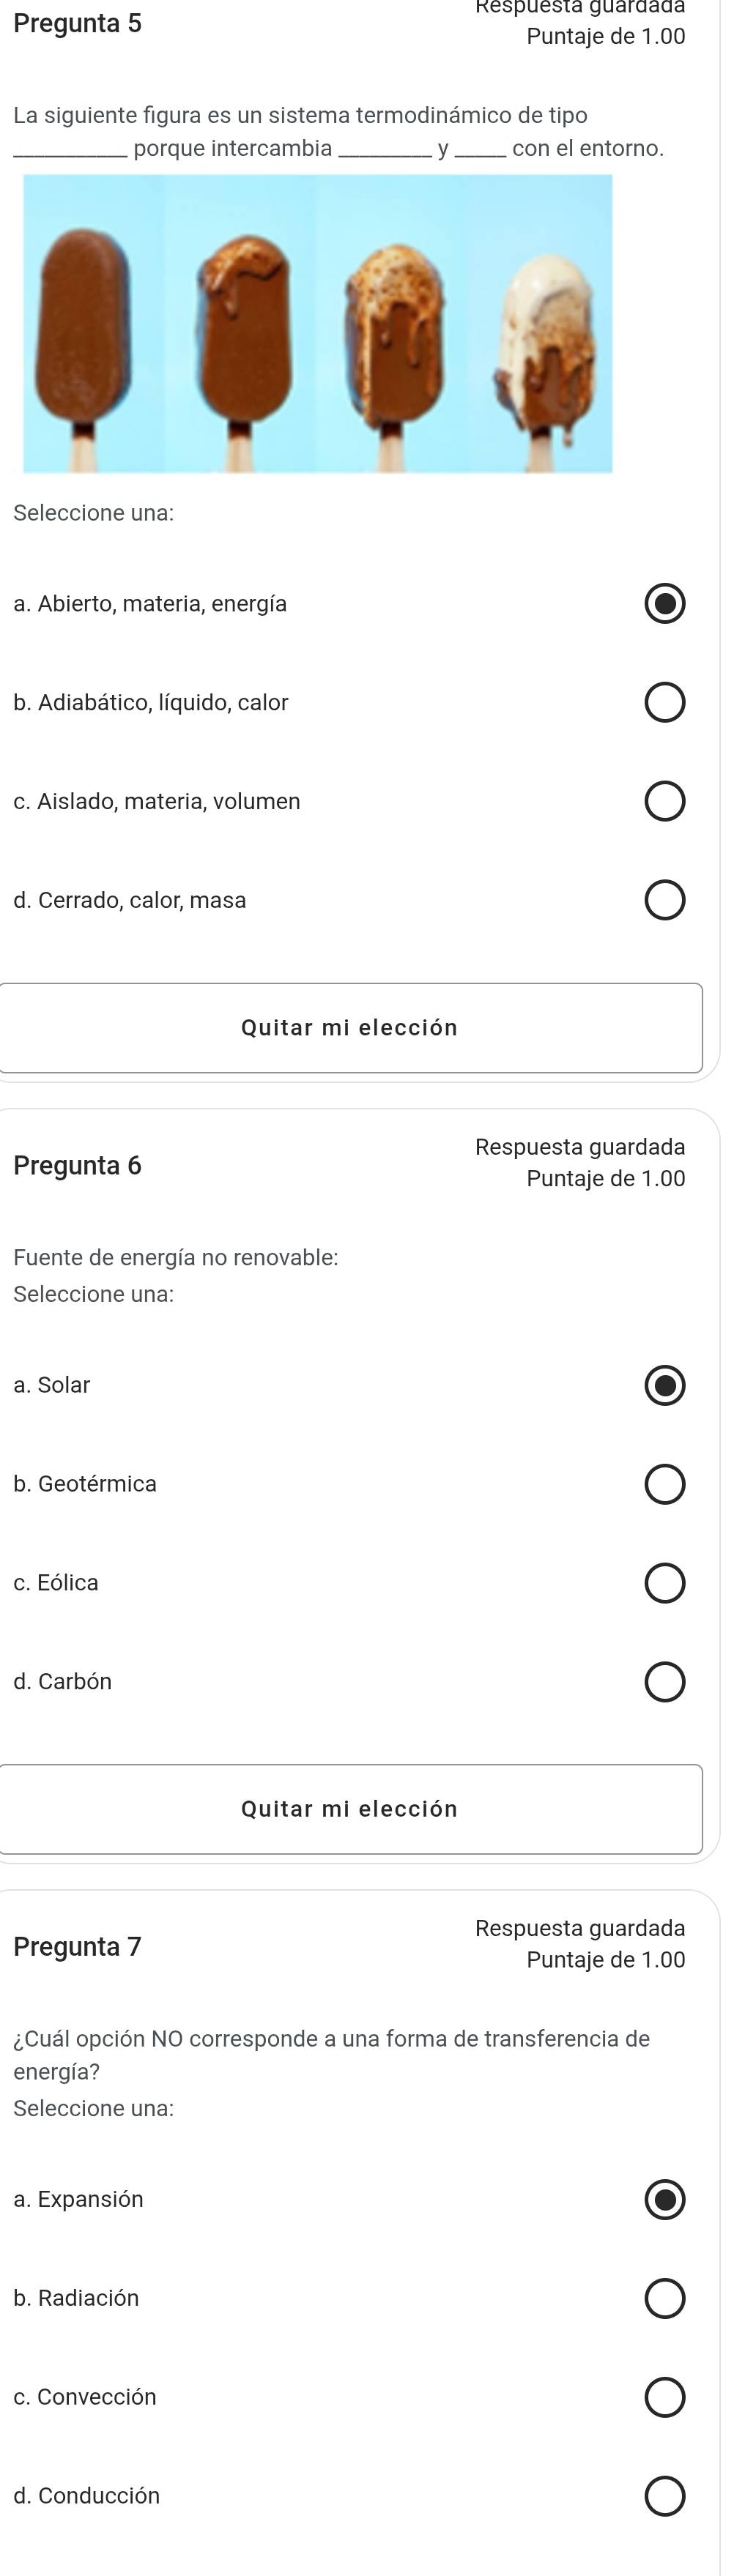Pick c. Convección radio option
The height and width of the screenshot is (2576, 745).
(x=664, y=2397)
